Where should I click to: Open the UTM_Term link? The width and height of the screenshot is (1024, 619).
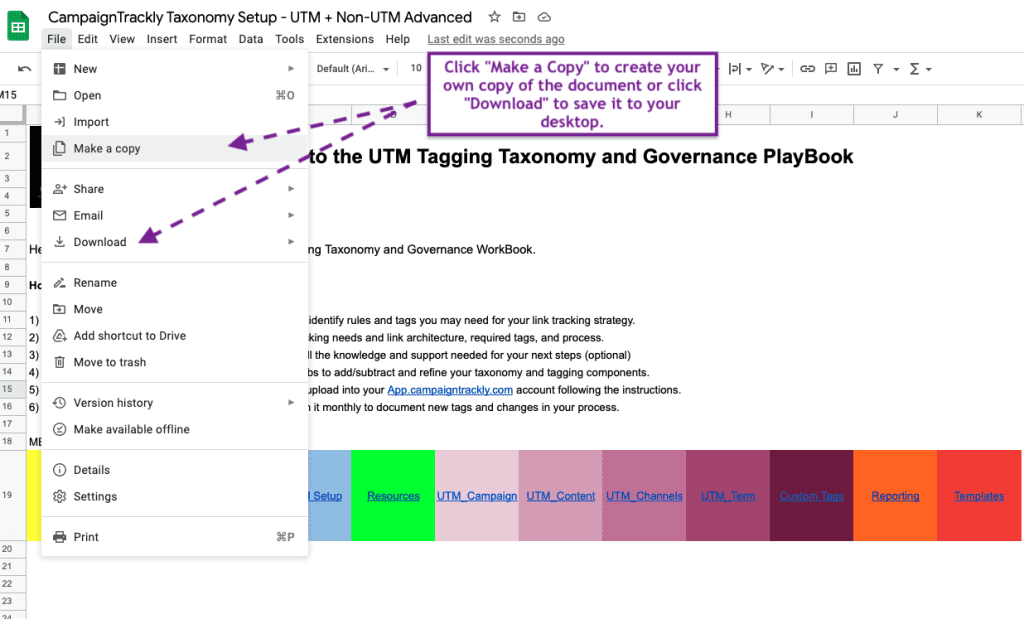(728, 496)
